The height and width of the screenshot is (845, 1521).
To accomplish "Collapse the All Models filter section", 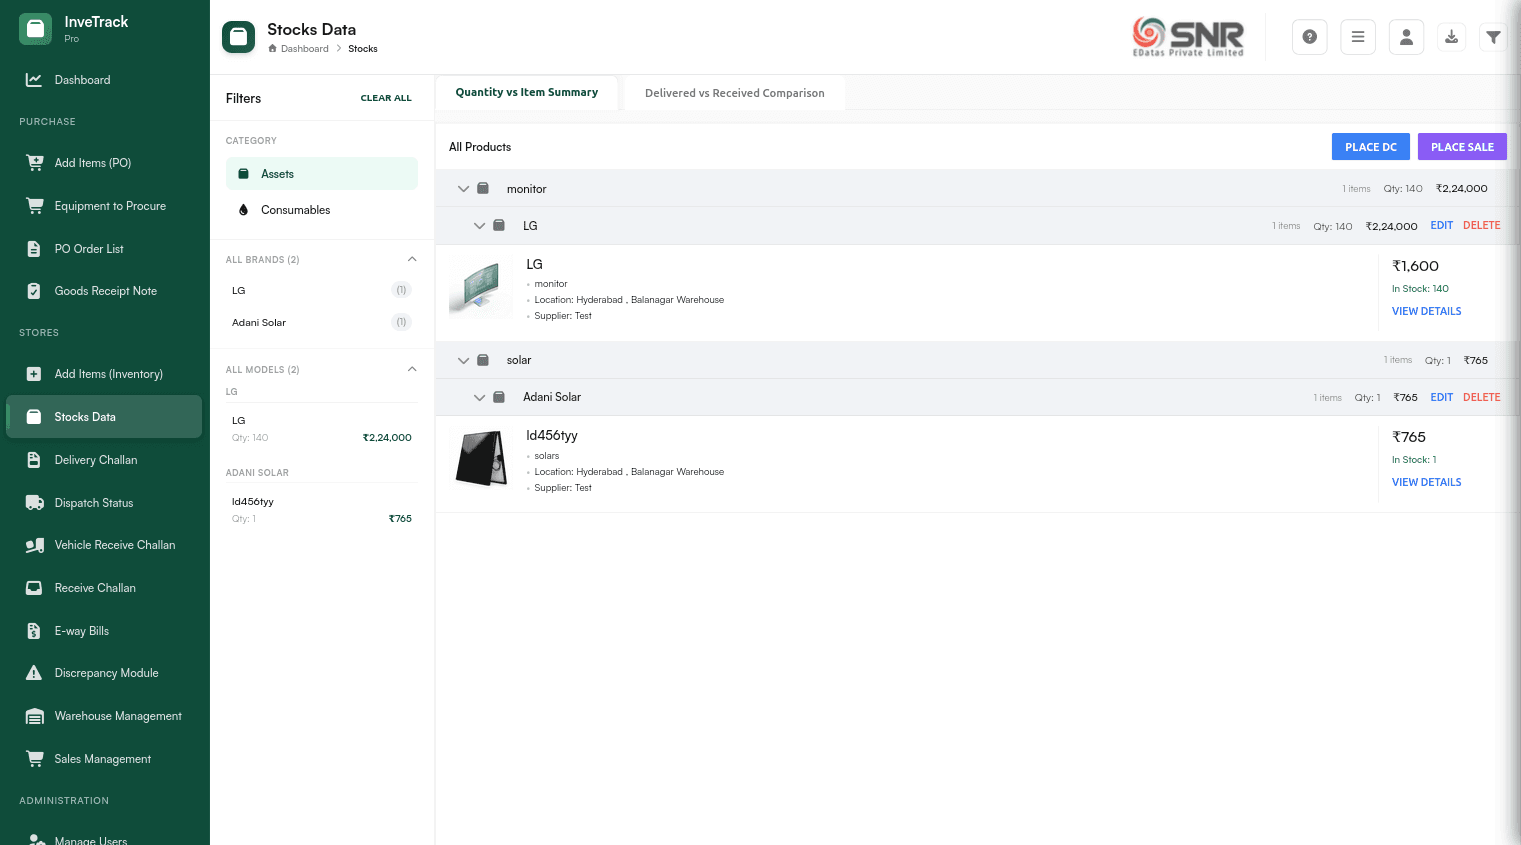I will point(412,370).
